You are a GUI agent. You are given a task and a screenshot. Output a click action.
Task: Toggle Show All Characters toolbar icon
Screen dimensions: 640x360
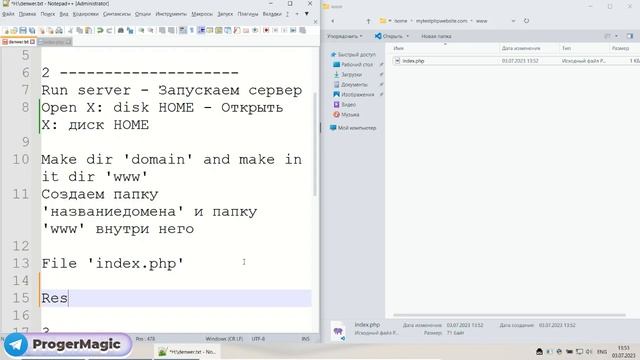click(191, 31)
